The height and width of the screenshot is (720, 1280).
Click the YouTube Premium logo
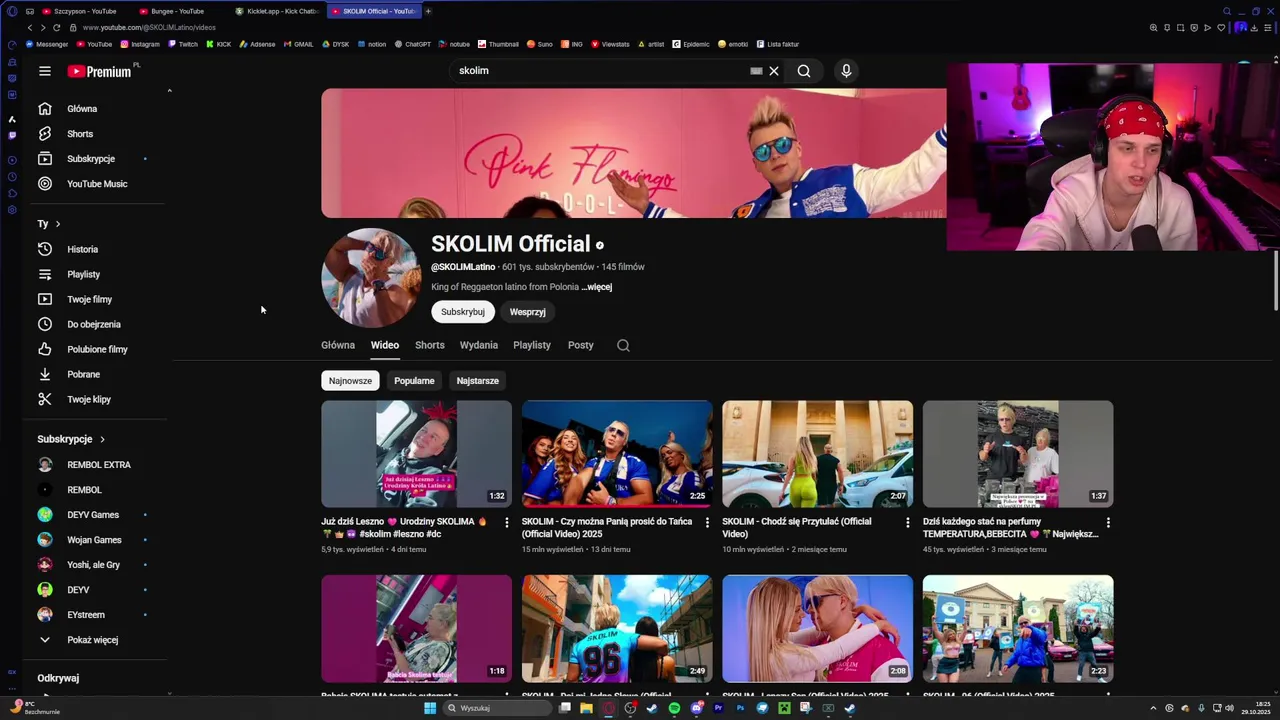(x=100, y=71)
